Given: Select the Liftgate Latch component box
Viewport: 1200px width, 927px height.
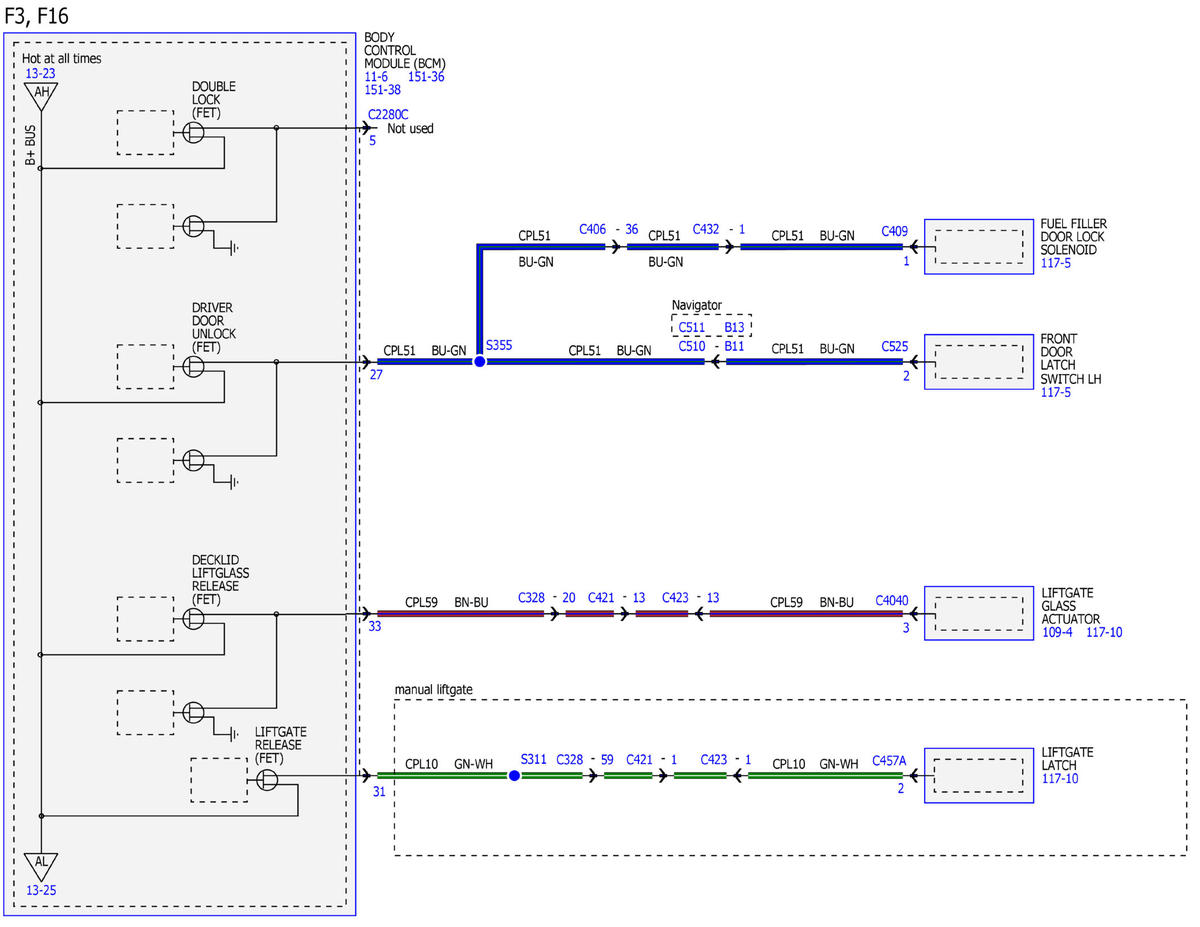Looking at the screenshot, I should click(978, 775).
